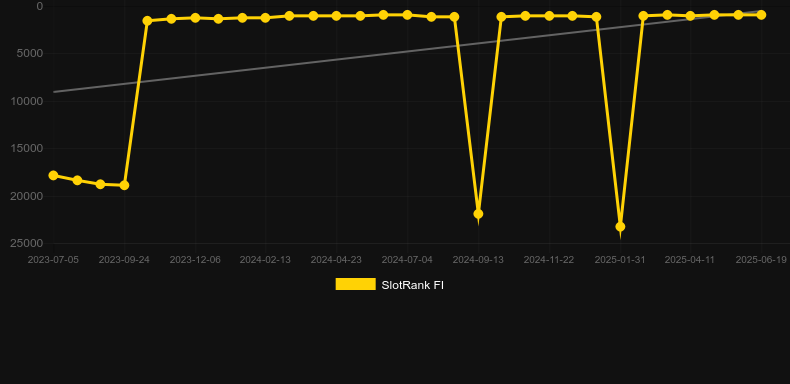Click the 2025-06-19 x-axis date label

761,260
